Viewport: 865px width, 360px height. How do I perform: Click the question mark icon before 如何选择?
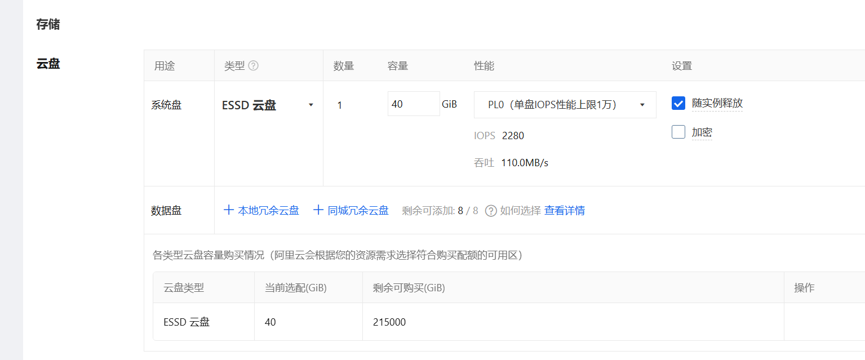[x=491, y=211]
